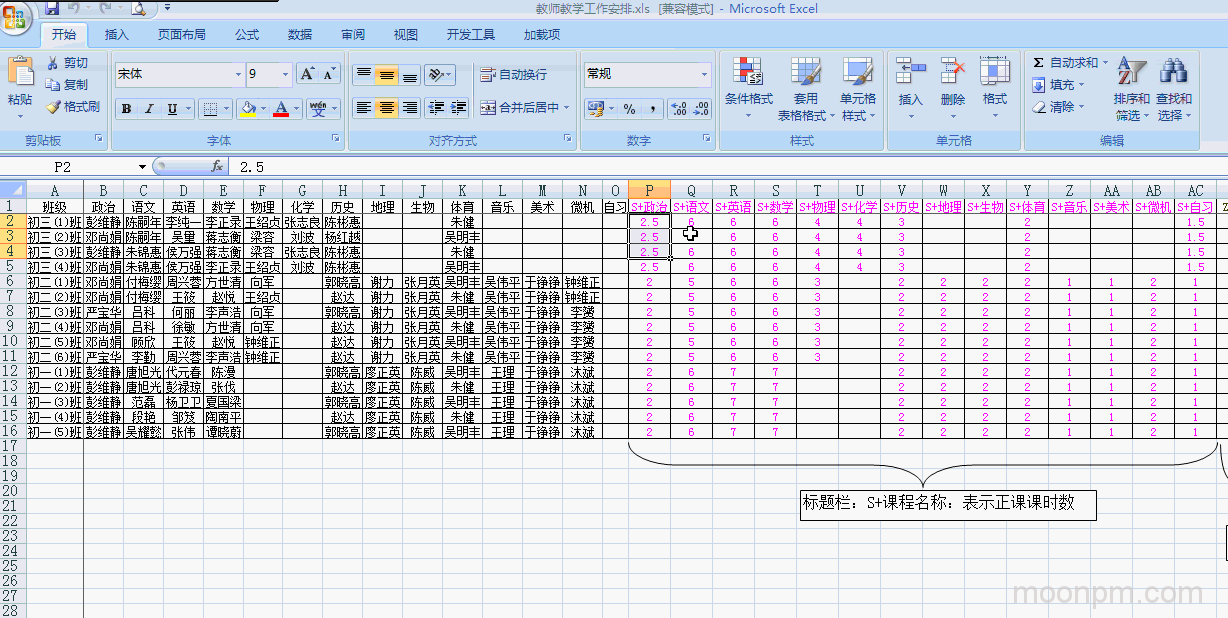
Task: Open the number format 常规 dropdown
Action: point(704,74)
